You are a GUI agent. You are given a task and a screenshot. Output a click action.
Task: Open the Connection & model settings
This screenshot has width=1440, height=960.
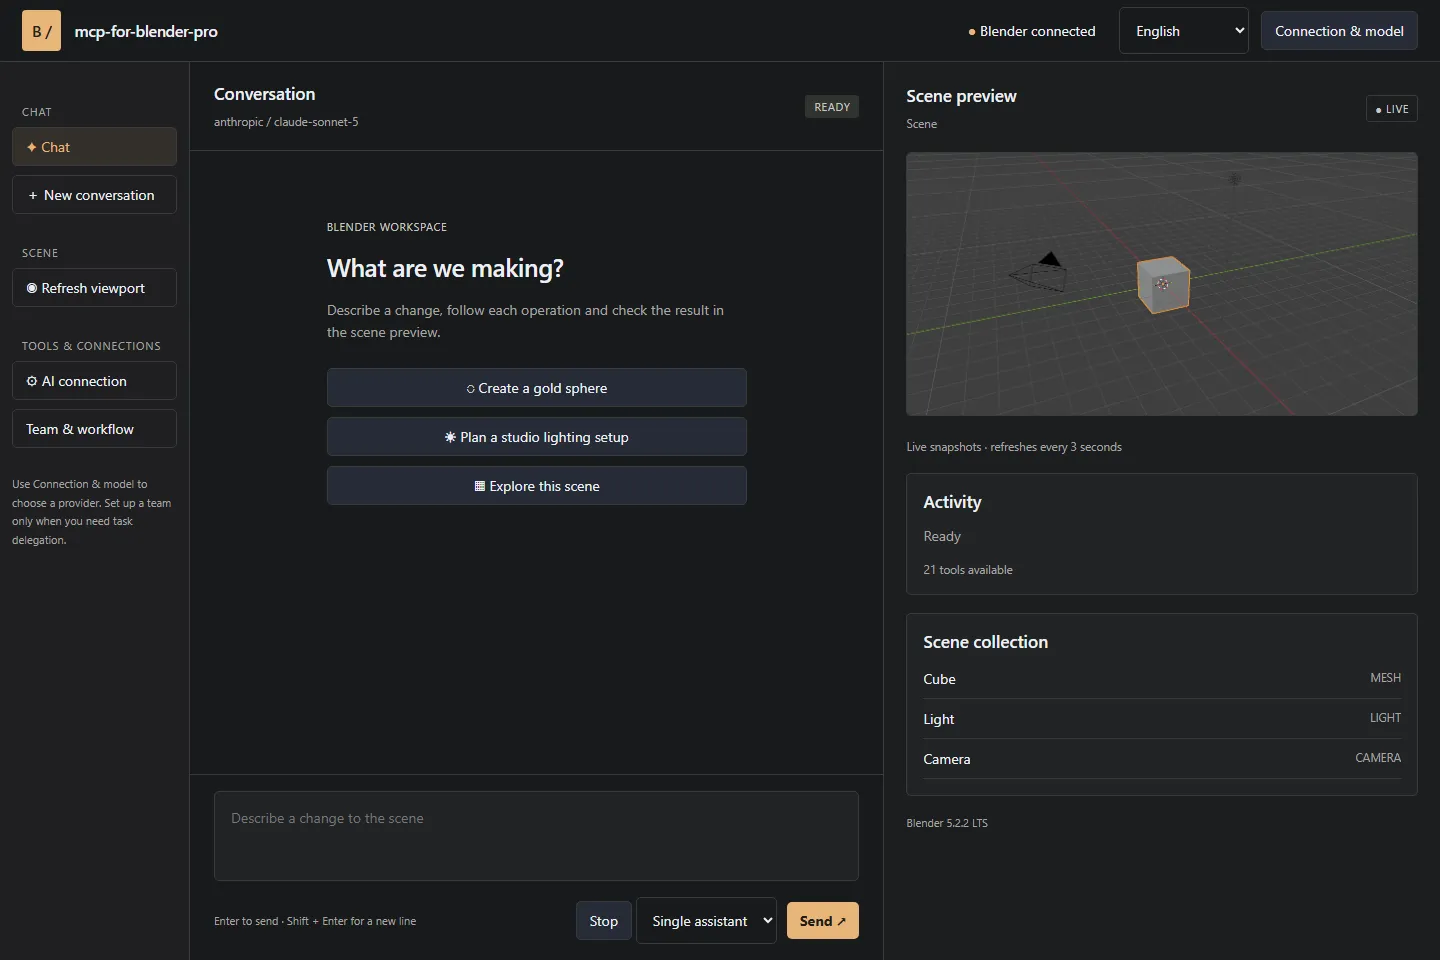point(1339,31)
